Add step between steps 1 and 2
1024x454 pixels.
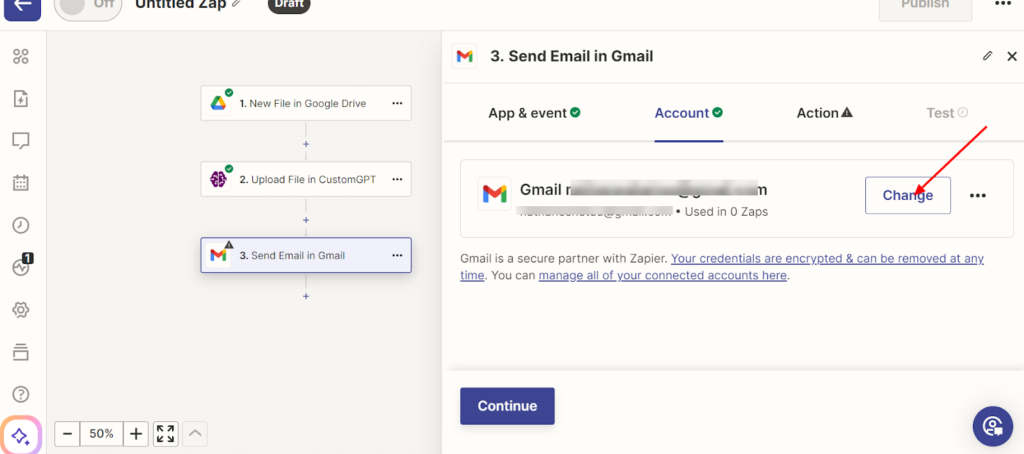[306, 144]
